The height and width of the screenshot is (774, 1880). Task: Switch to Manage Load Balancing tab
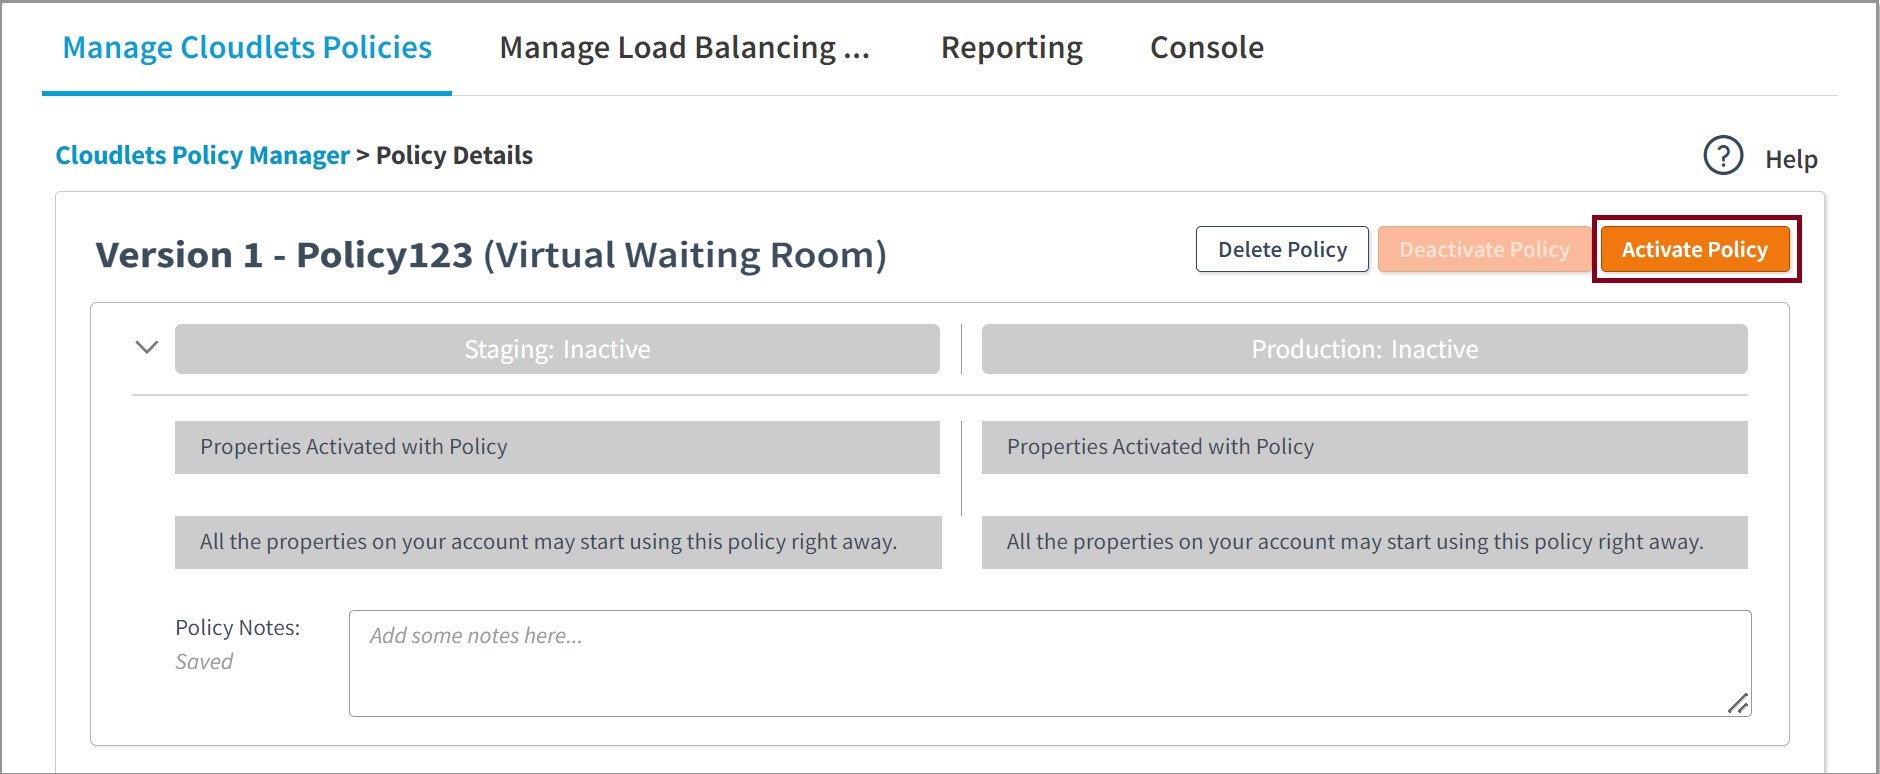(x=684, y=48)
